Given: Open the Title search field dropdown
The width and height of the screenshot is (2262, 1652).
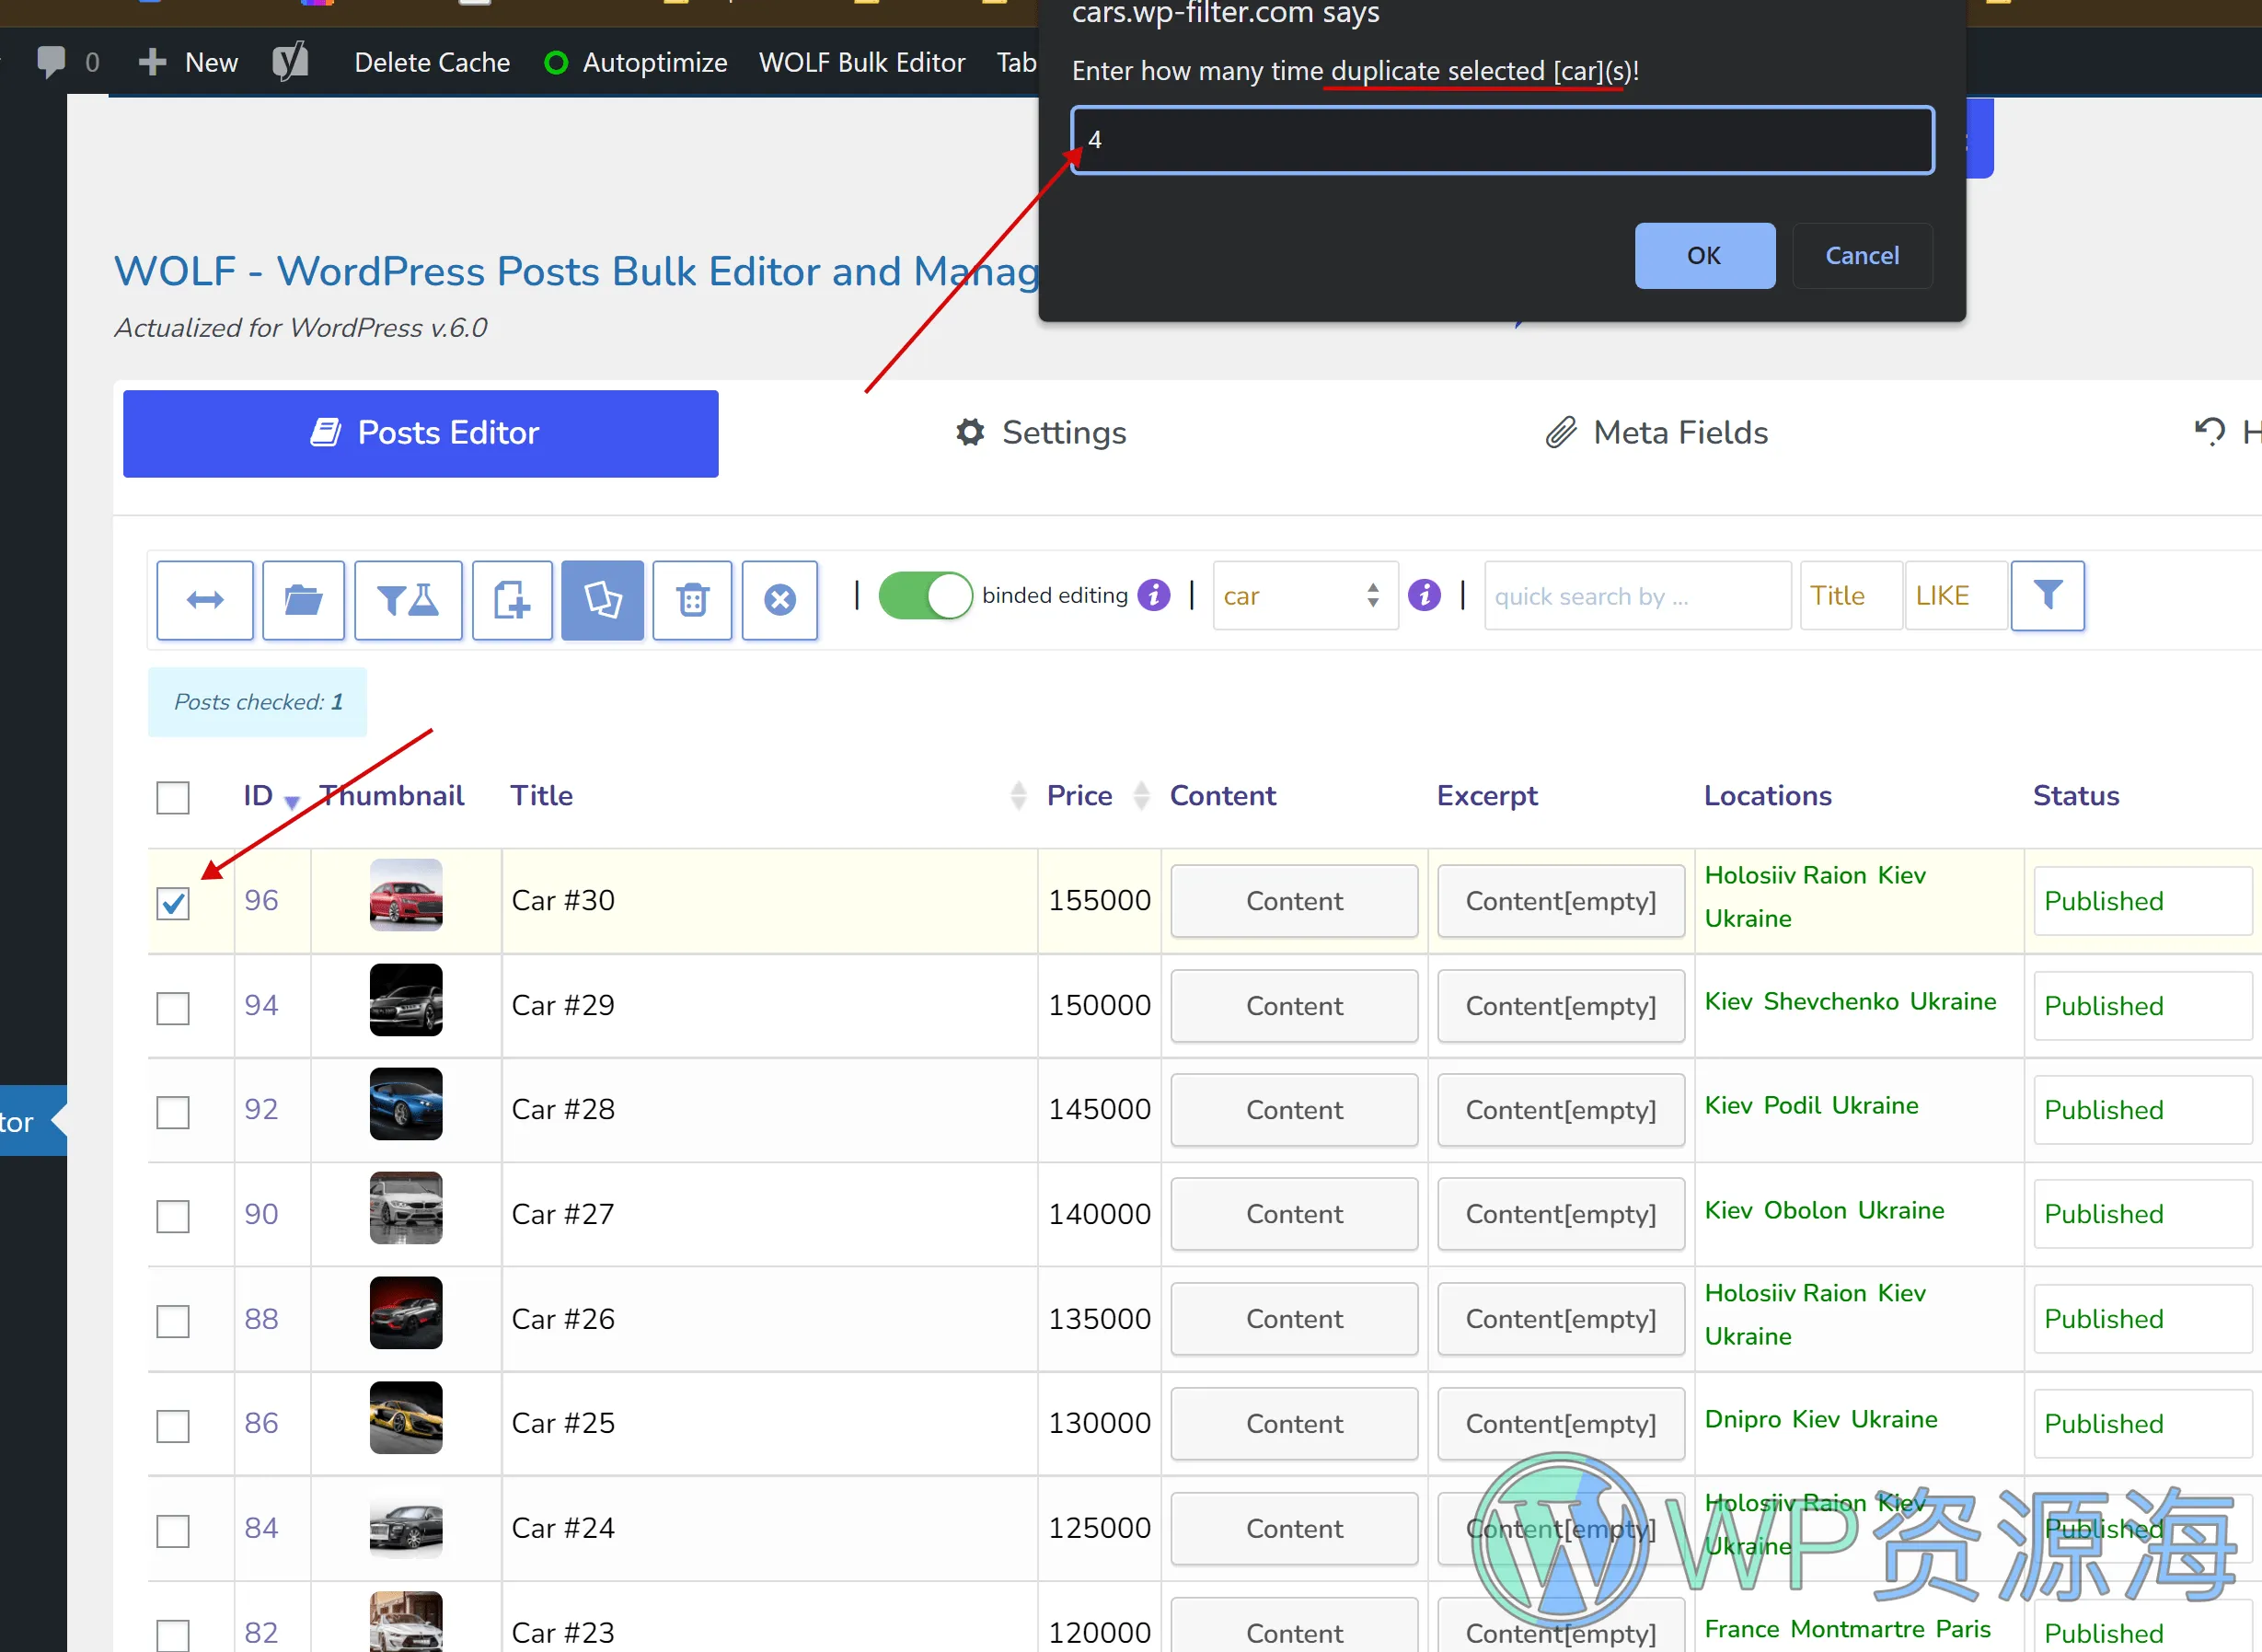Looking at the screenshot, I should [1850, 596].
